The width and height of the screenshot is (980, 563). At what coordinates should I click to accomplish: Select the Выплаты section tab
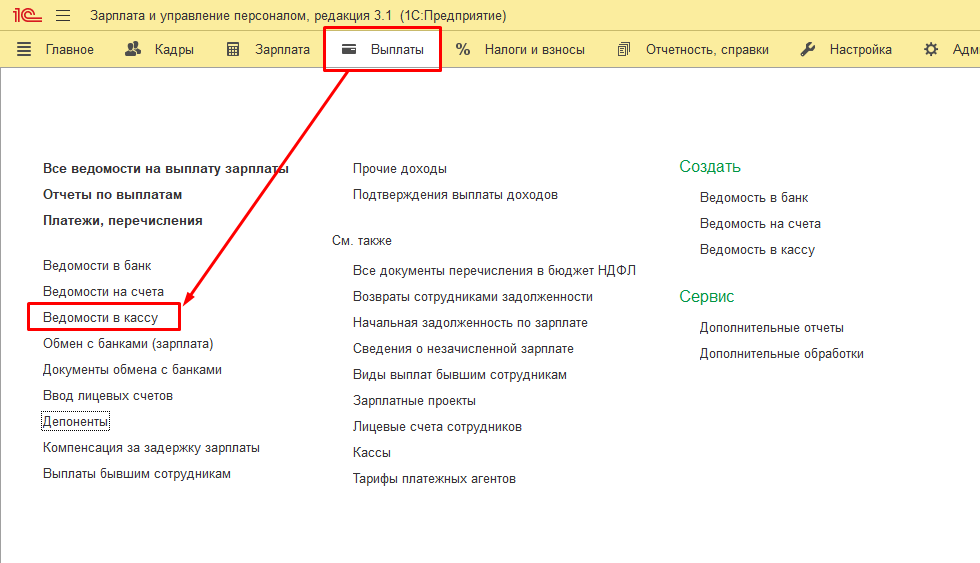click(382, 49)
